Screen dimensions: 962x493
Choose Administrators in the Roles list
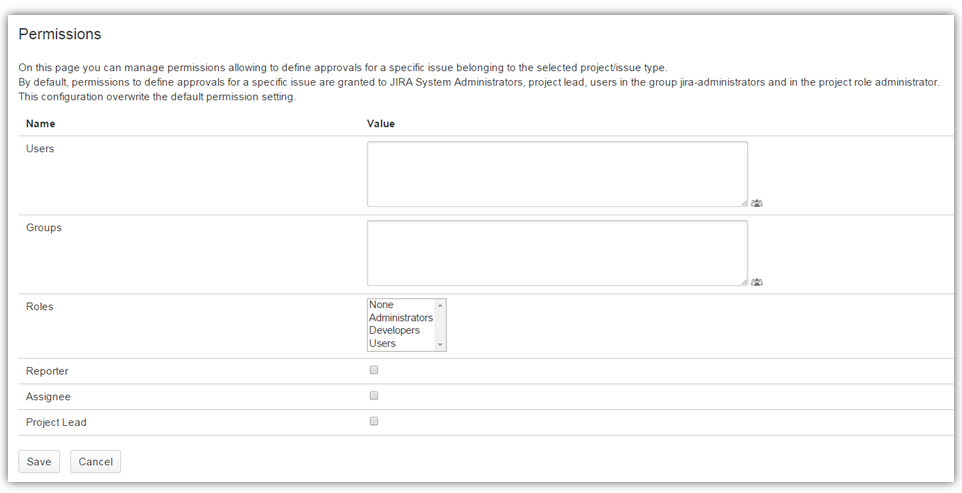[400, 318]
